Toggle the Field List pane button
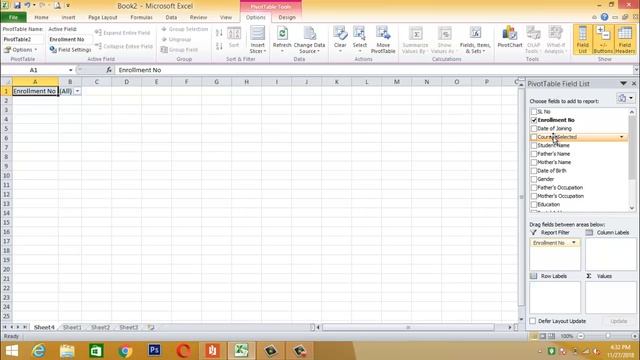The image size is (640, 360). tap(582, 40)
